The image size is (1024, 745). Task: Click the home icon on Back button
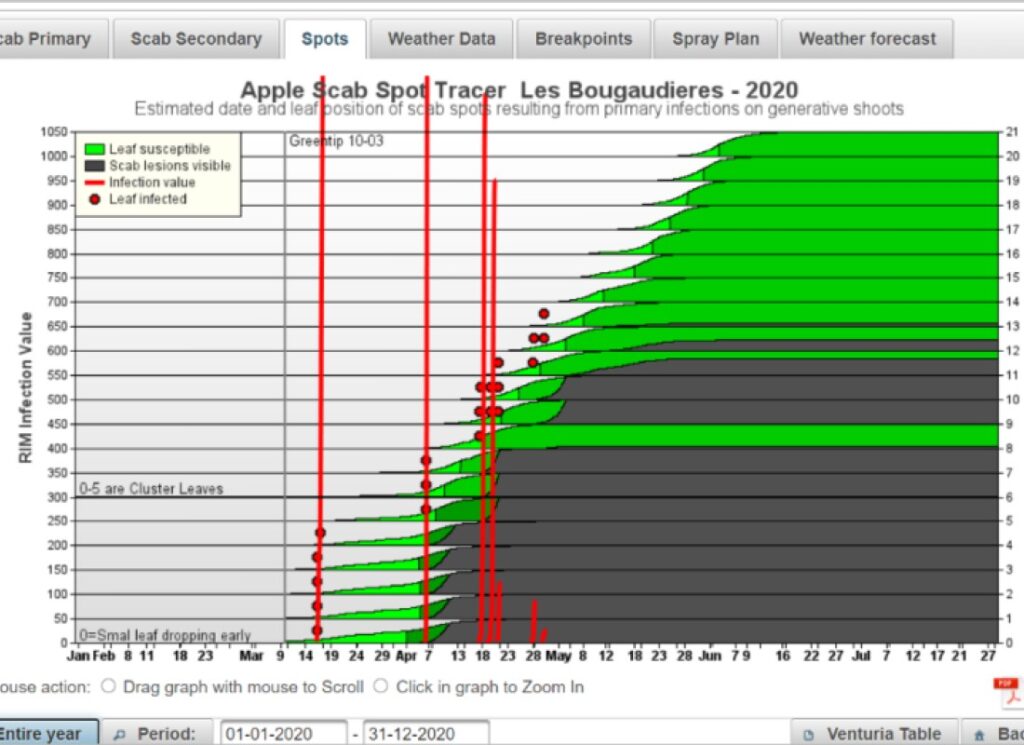(x=979, y=735)
